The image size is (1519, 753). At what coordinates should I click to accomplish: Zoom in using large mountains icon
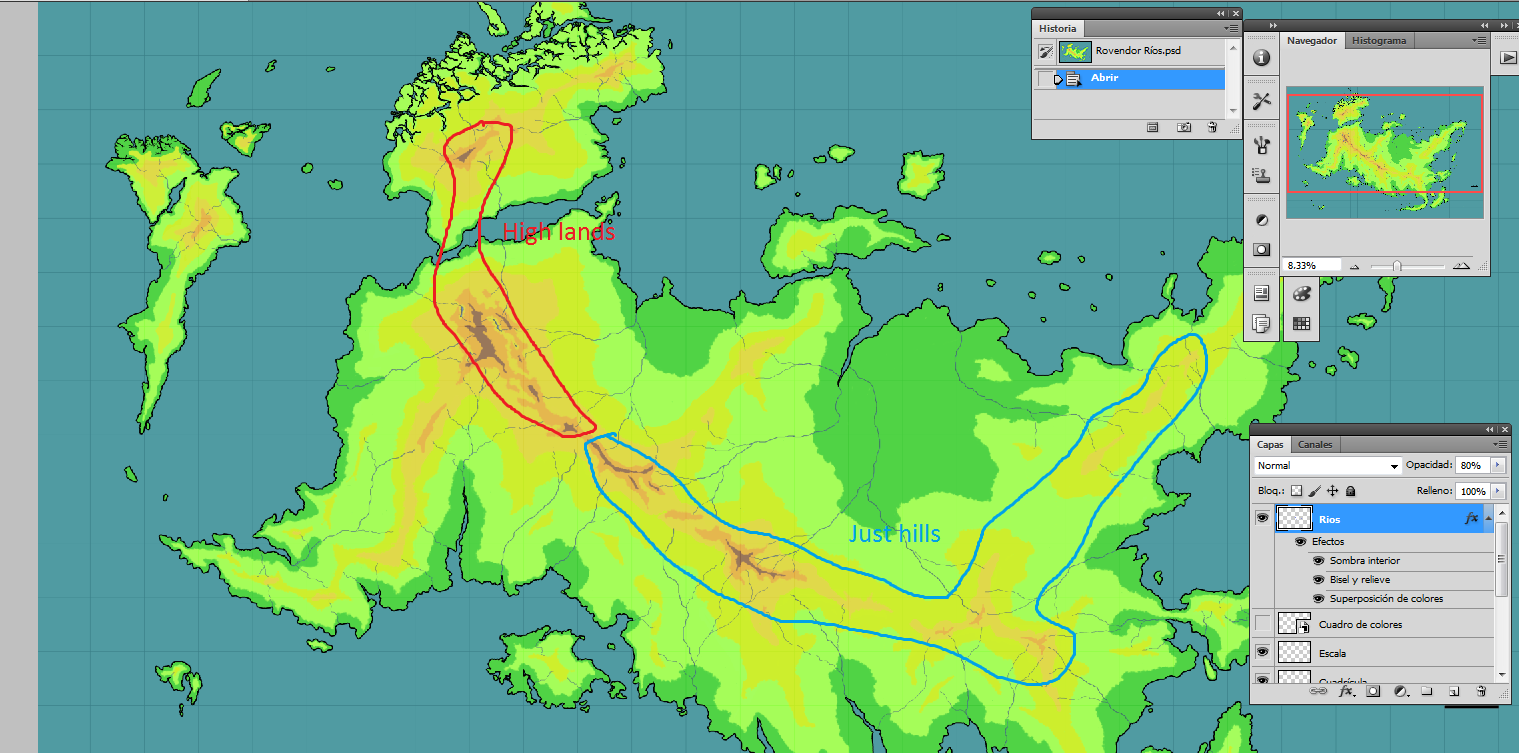tap(1461, 266)
